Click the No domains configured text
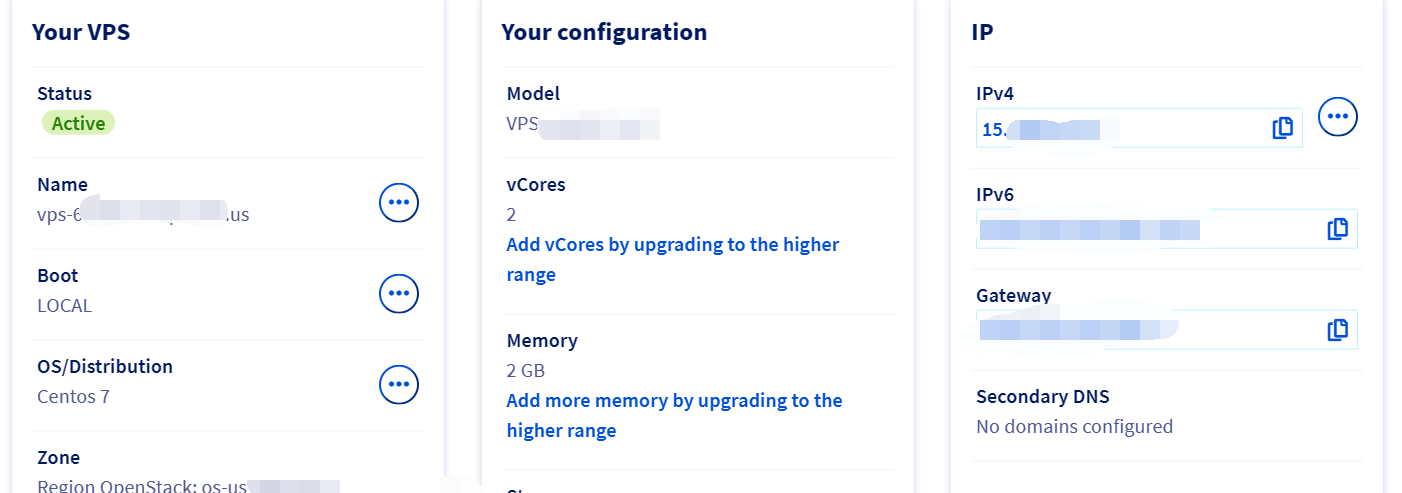The height and width of the screenshot is (493, 1402). click(1074, 427)
